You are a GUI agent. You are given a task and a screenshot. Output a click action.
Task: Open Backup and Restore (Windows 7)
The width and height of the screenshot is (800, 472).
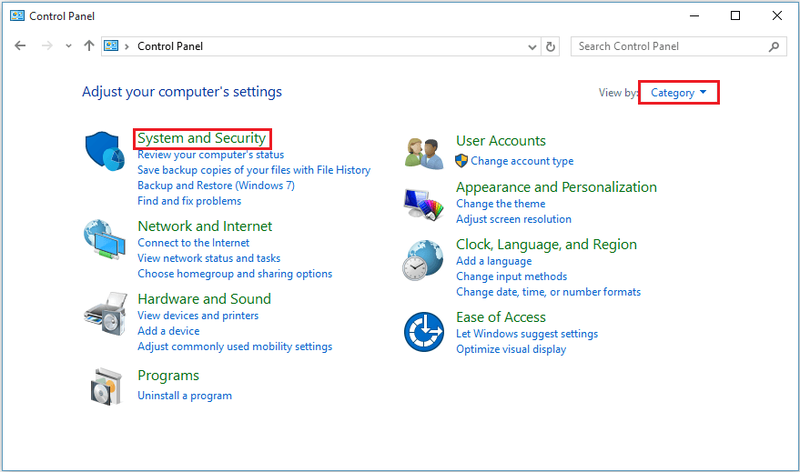tap(216, 185)
